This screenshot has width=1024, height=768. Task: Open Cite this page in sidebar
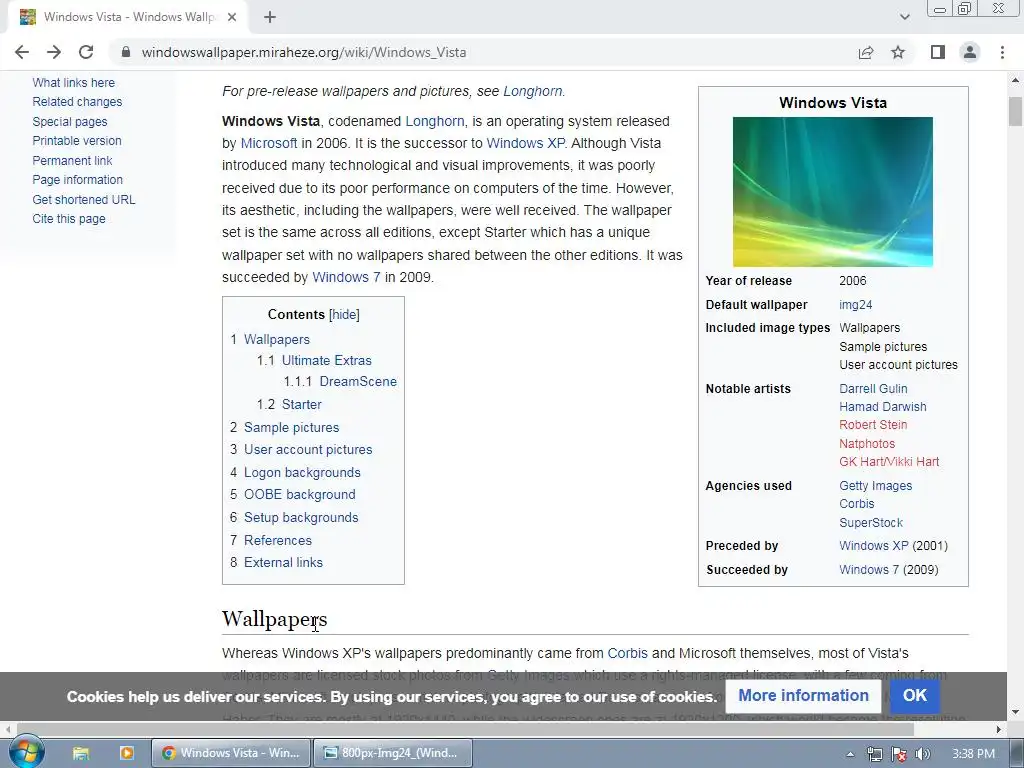69,219
